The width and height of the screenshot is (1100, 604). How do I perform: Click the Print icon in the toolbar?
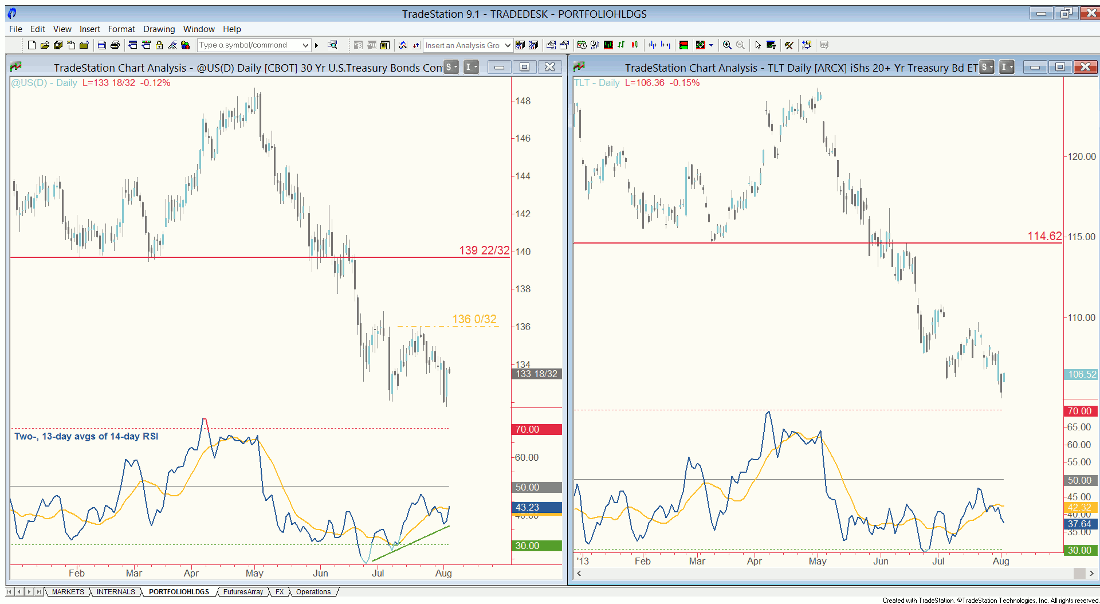point(116,45)
